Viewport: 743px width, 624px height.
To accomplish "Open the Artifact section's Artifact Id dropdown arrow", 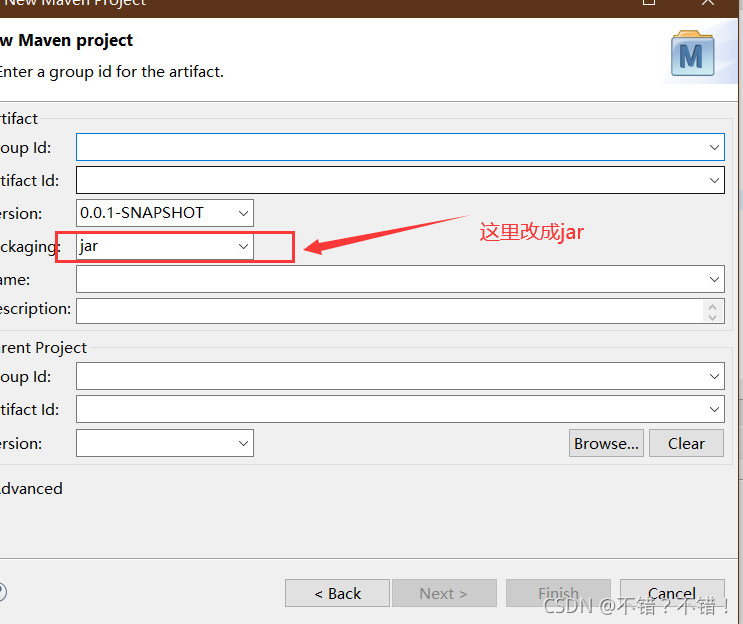I will 714,181.
